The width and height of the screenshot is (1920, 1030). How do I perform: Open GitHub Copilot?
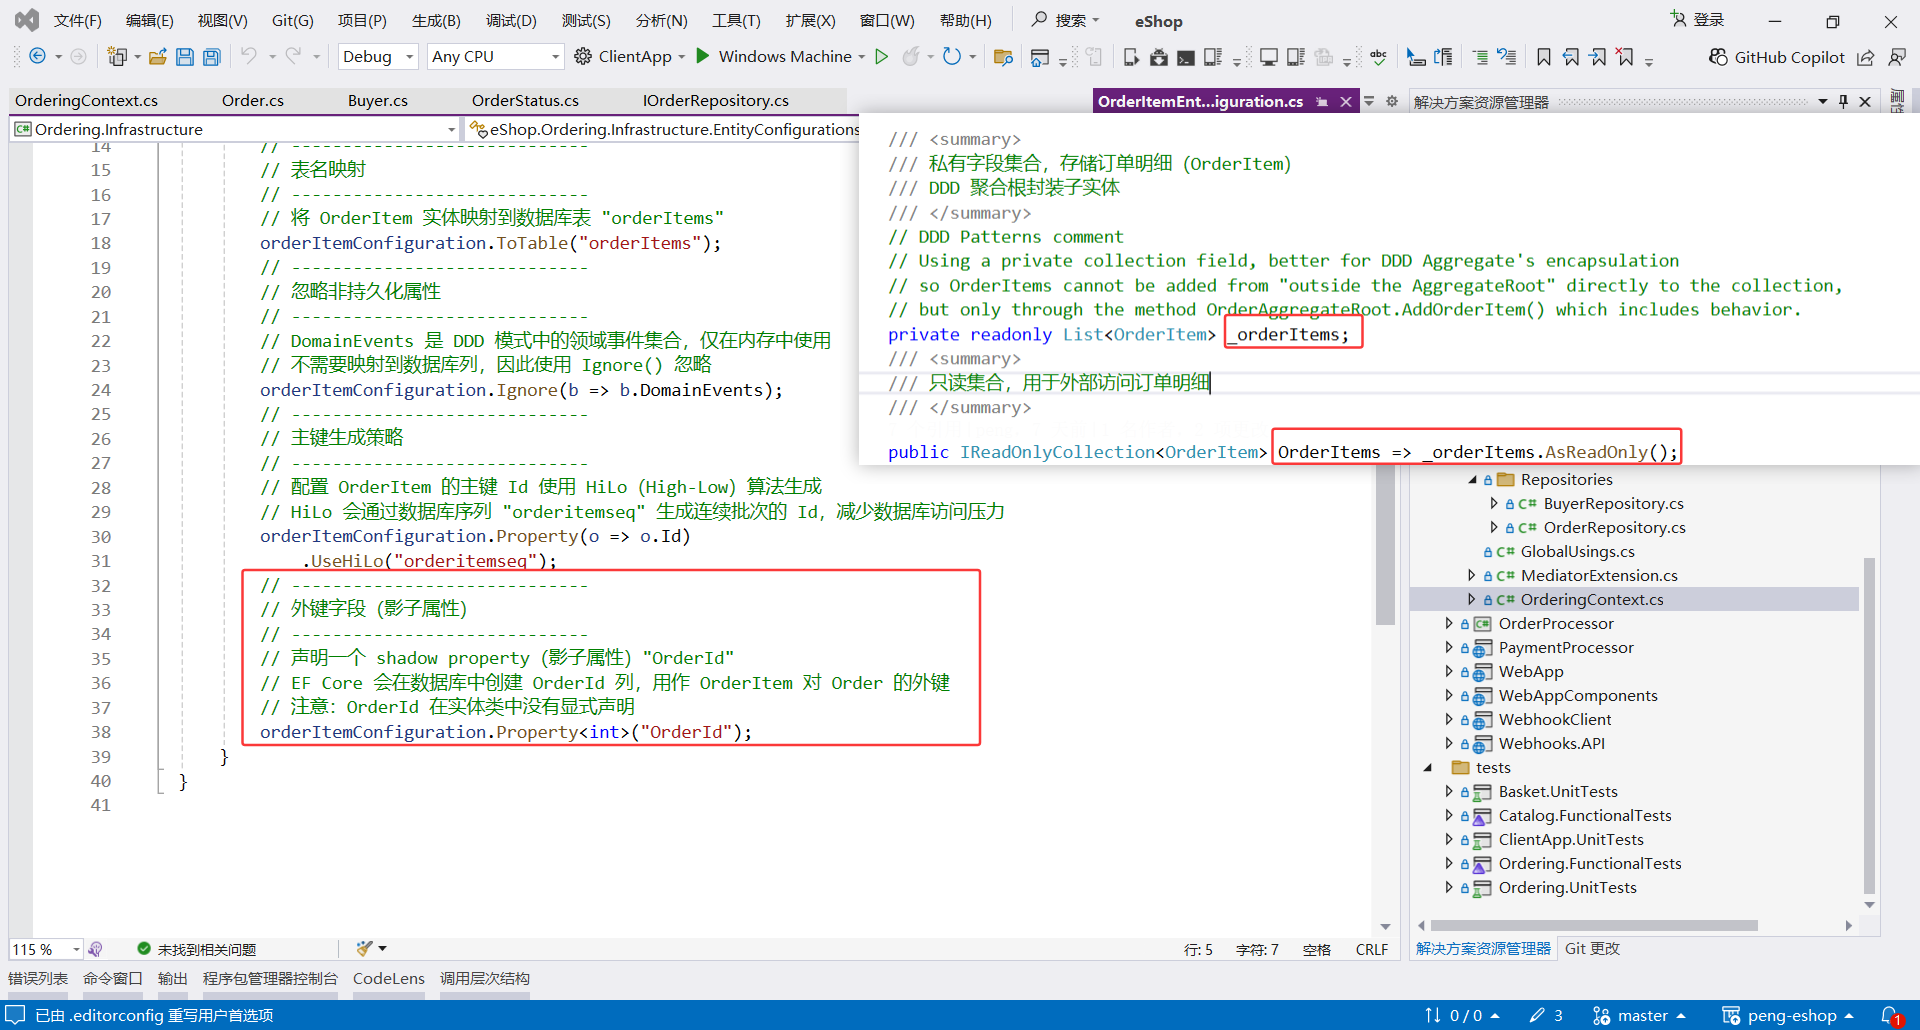tap(1777, 57)
